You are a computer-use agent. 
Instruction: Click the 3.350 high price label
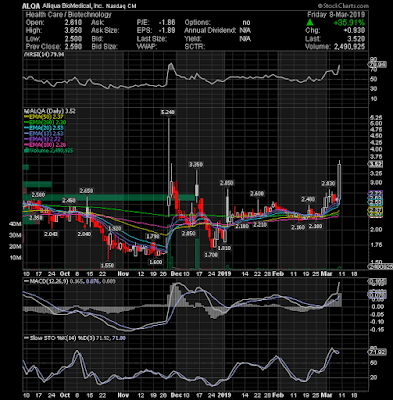click(196, 164)
